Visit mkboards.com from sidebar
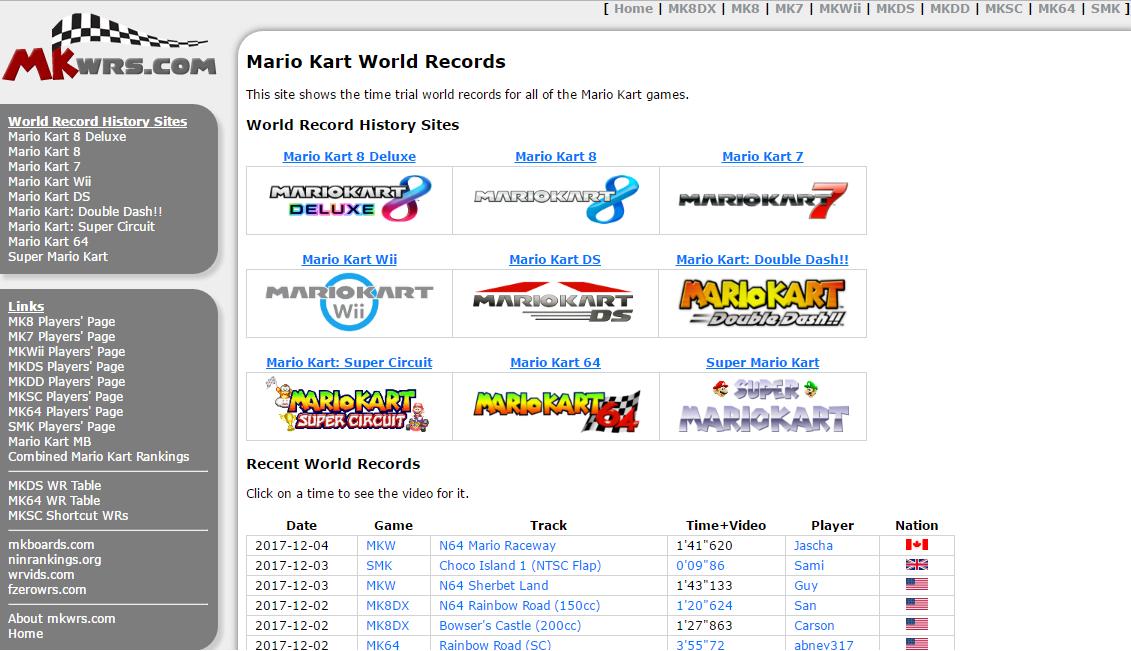Image resolution: width=1131 pixels, height=651 pixels. (51, 545)
